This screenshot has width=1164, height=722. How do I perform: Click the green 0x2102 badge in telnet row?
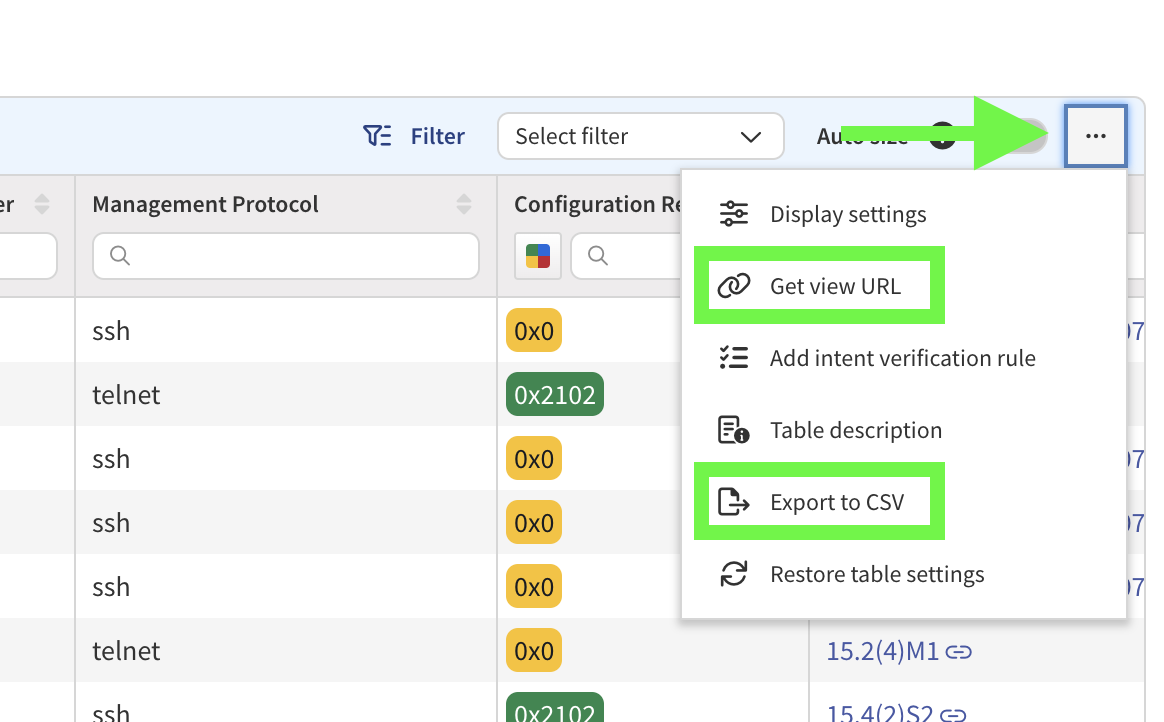point(554,395)
